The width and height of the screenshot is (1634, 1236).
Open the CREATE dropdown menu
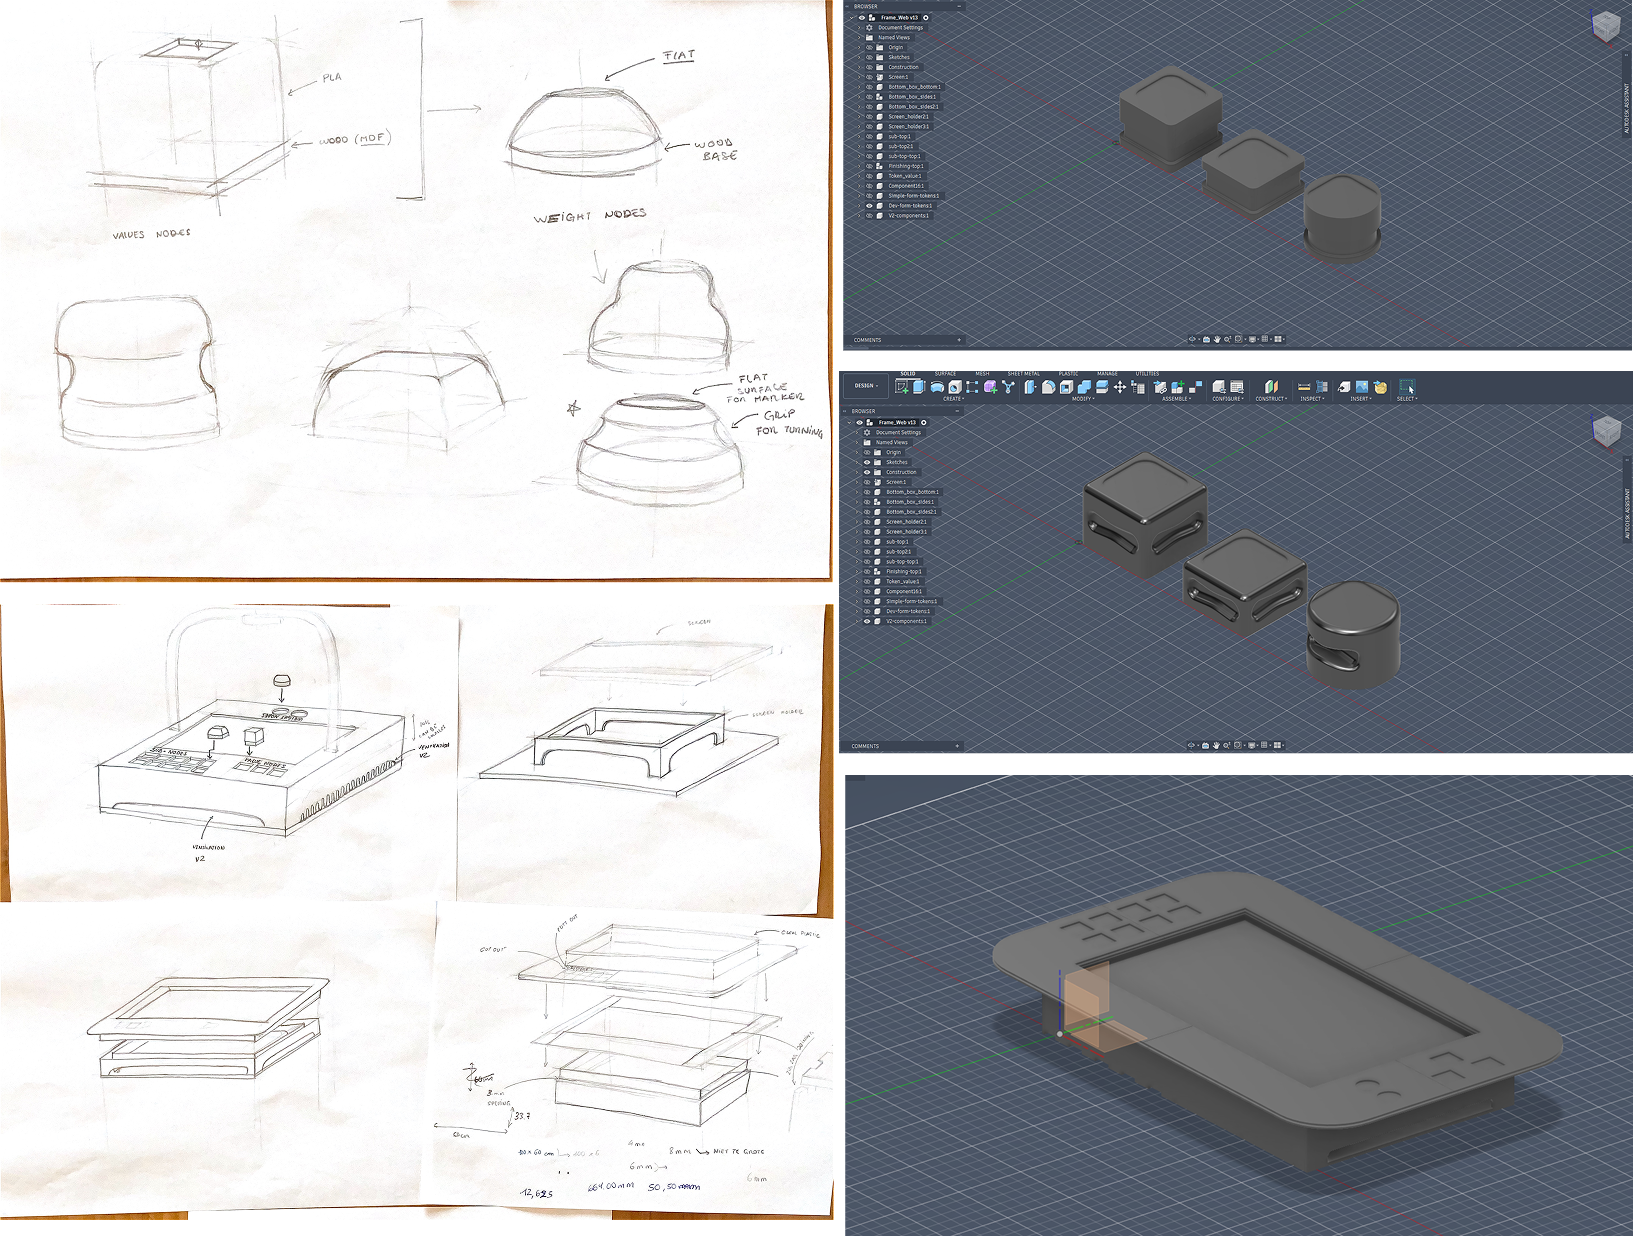pos(953,399)
